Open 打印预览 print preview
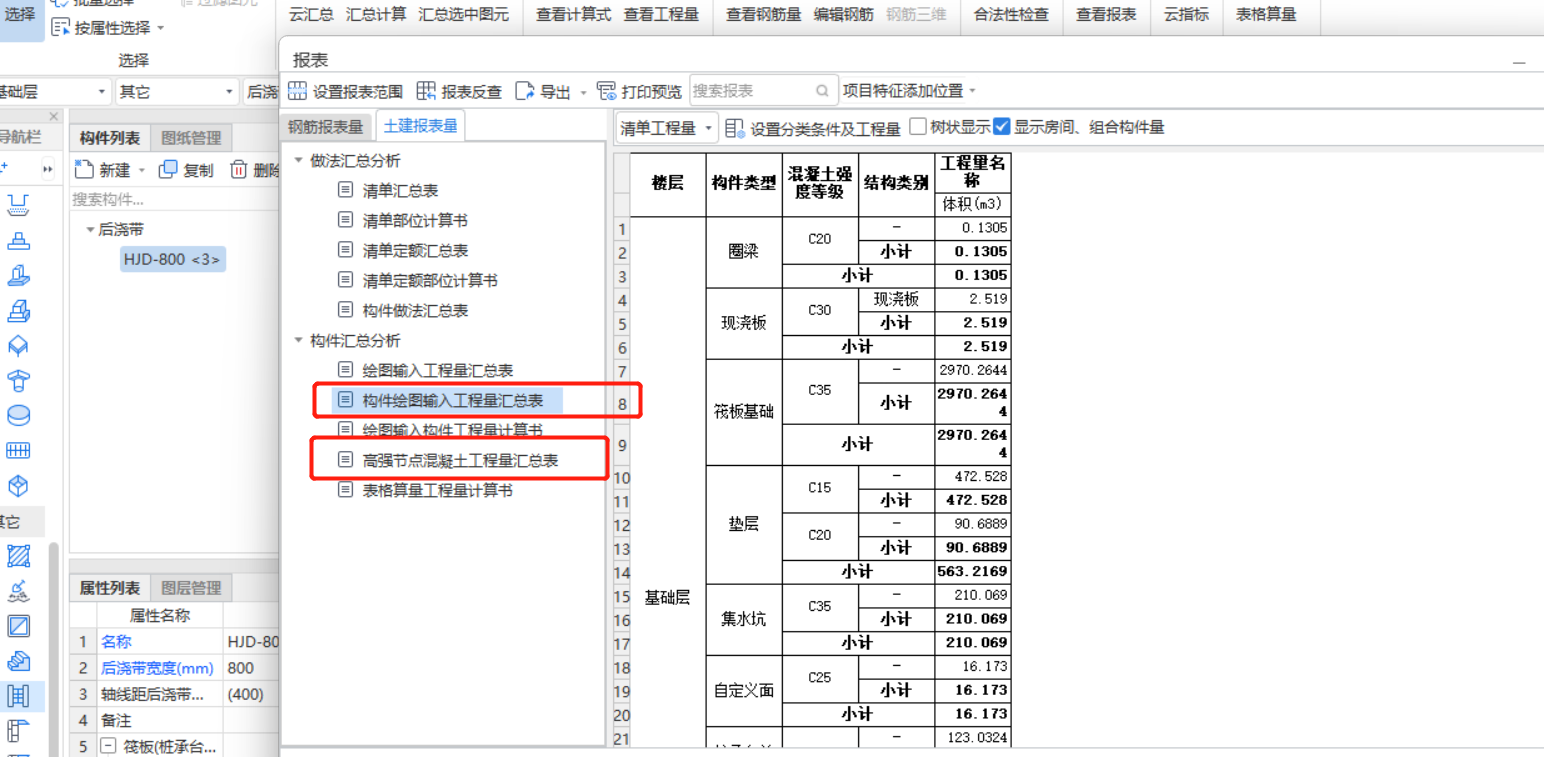 (x=639, y=92)
